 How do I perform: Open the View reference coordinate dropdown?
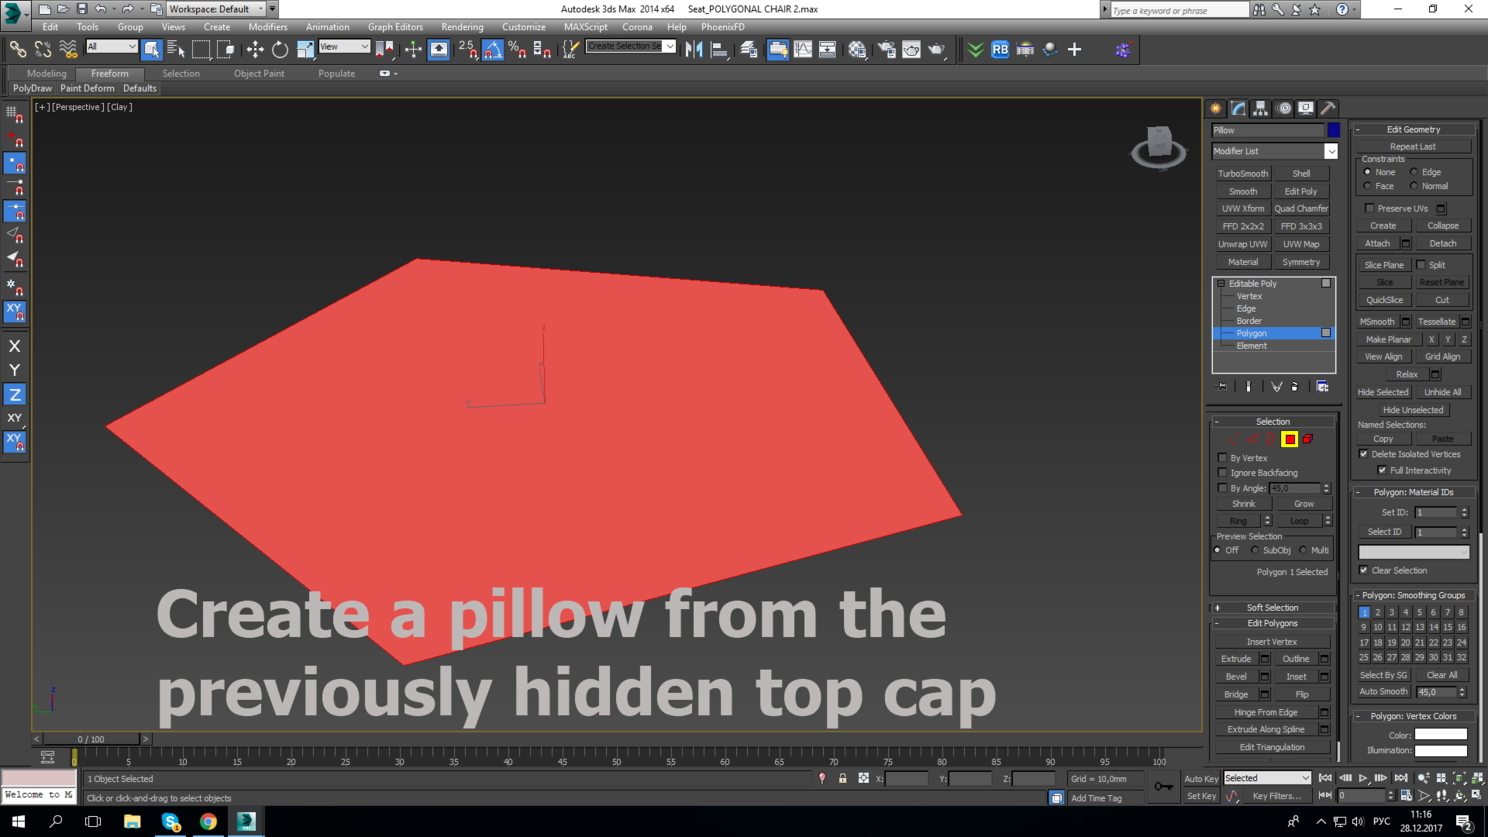tap(344, 47)
